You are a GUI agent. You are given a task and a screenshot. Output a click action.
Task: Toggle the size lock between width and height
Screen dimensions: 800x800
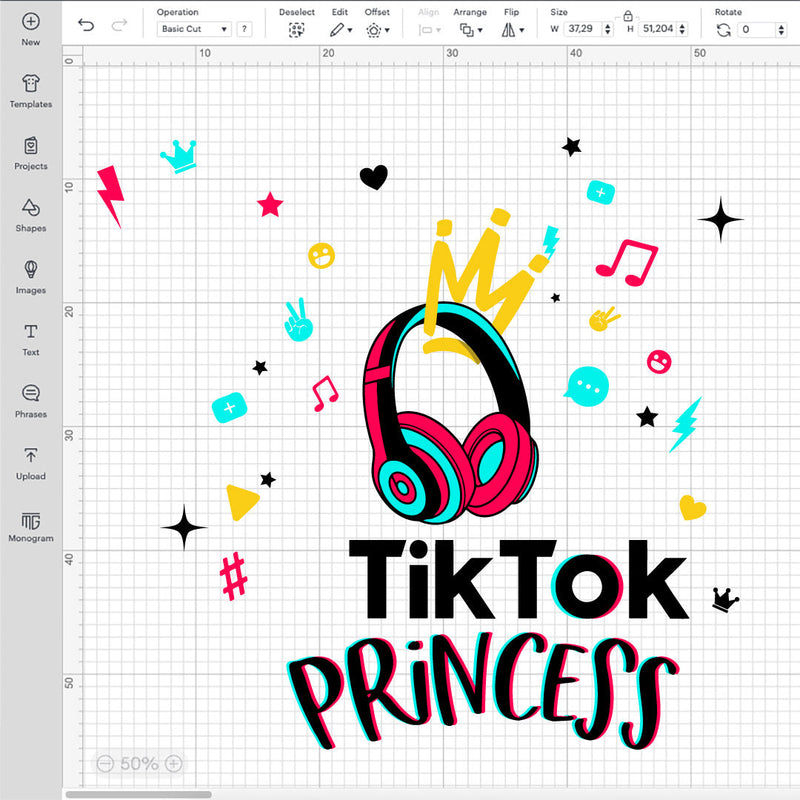pos(627,17)
